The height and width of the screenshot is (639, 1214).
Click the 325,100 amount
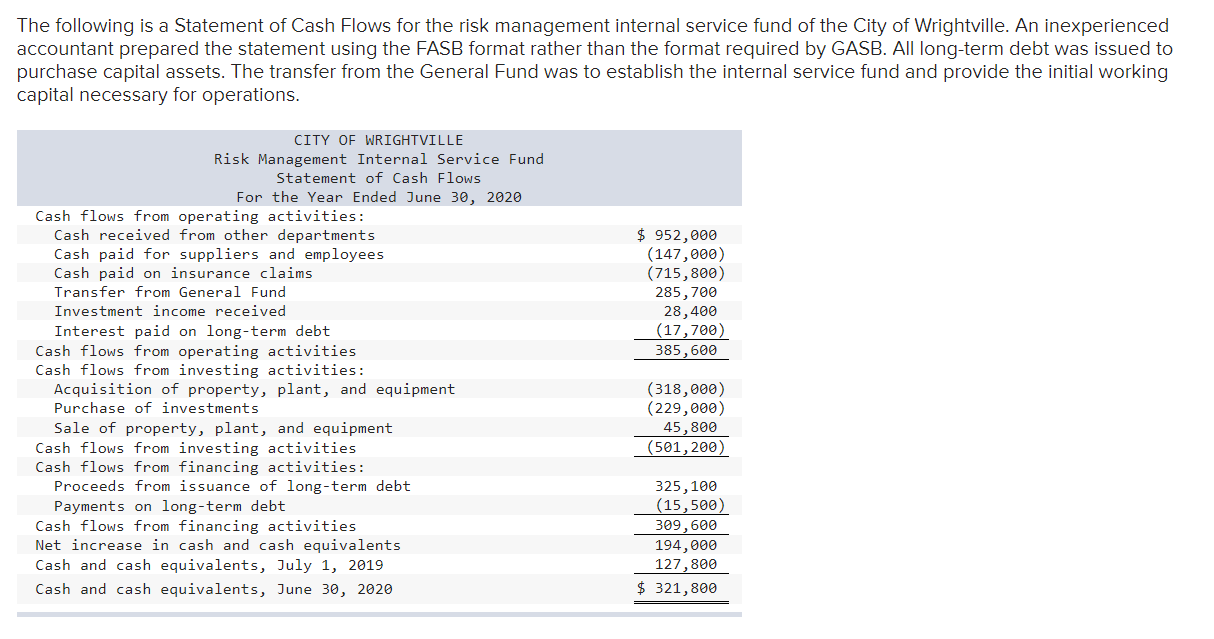pos(686,486)
